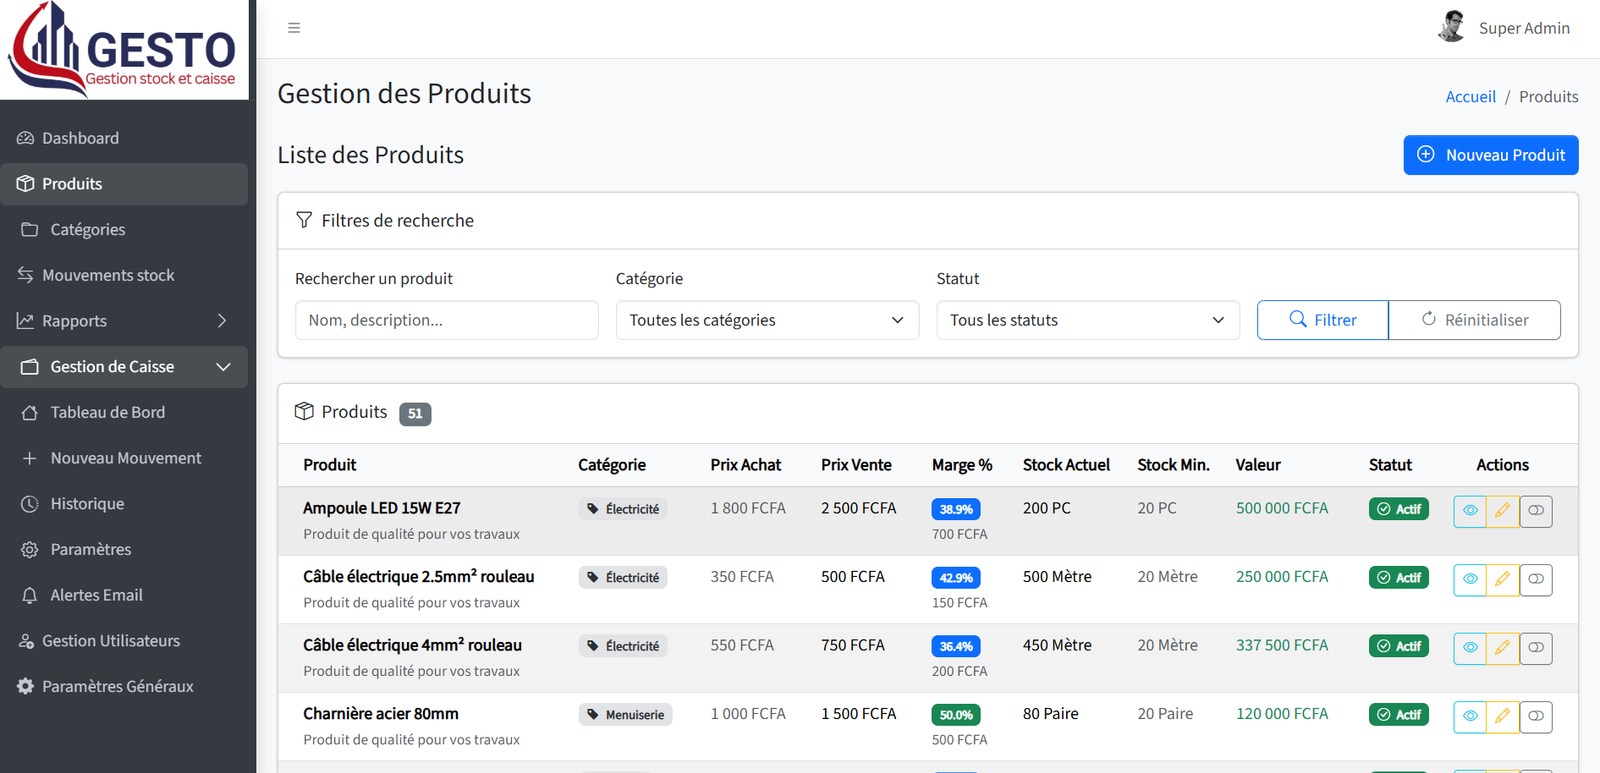Image resolution: width=1600 pixels, height=773 pixels.
Task: View details of Ampoule LED 15W E27
Action: click(1470, 511)
